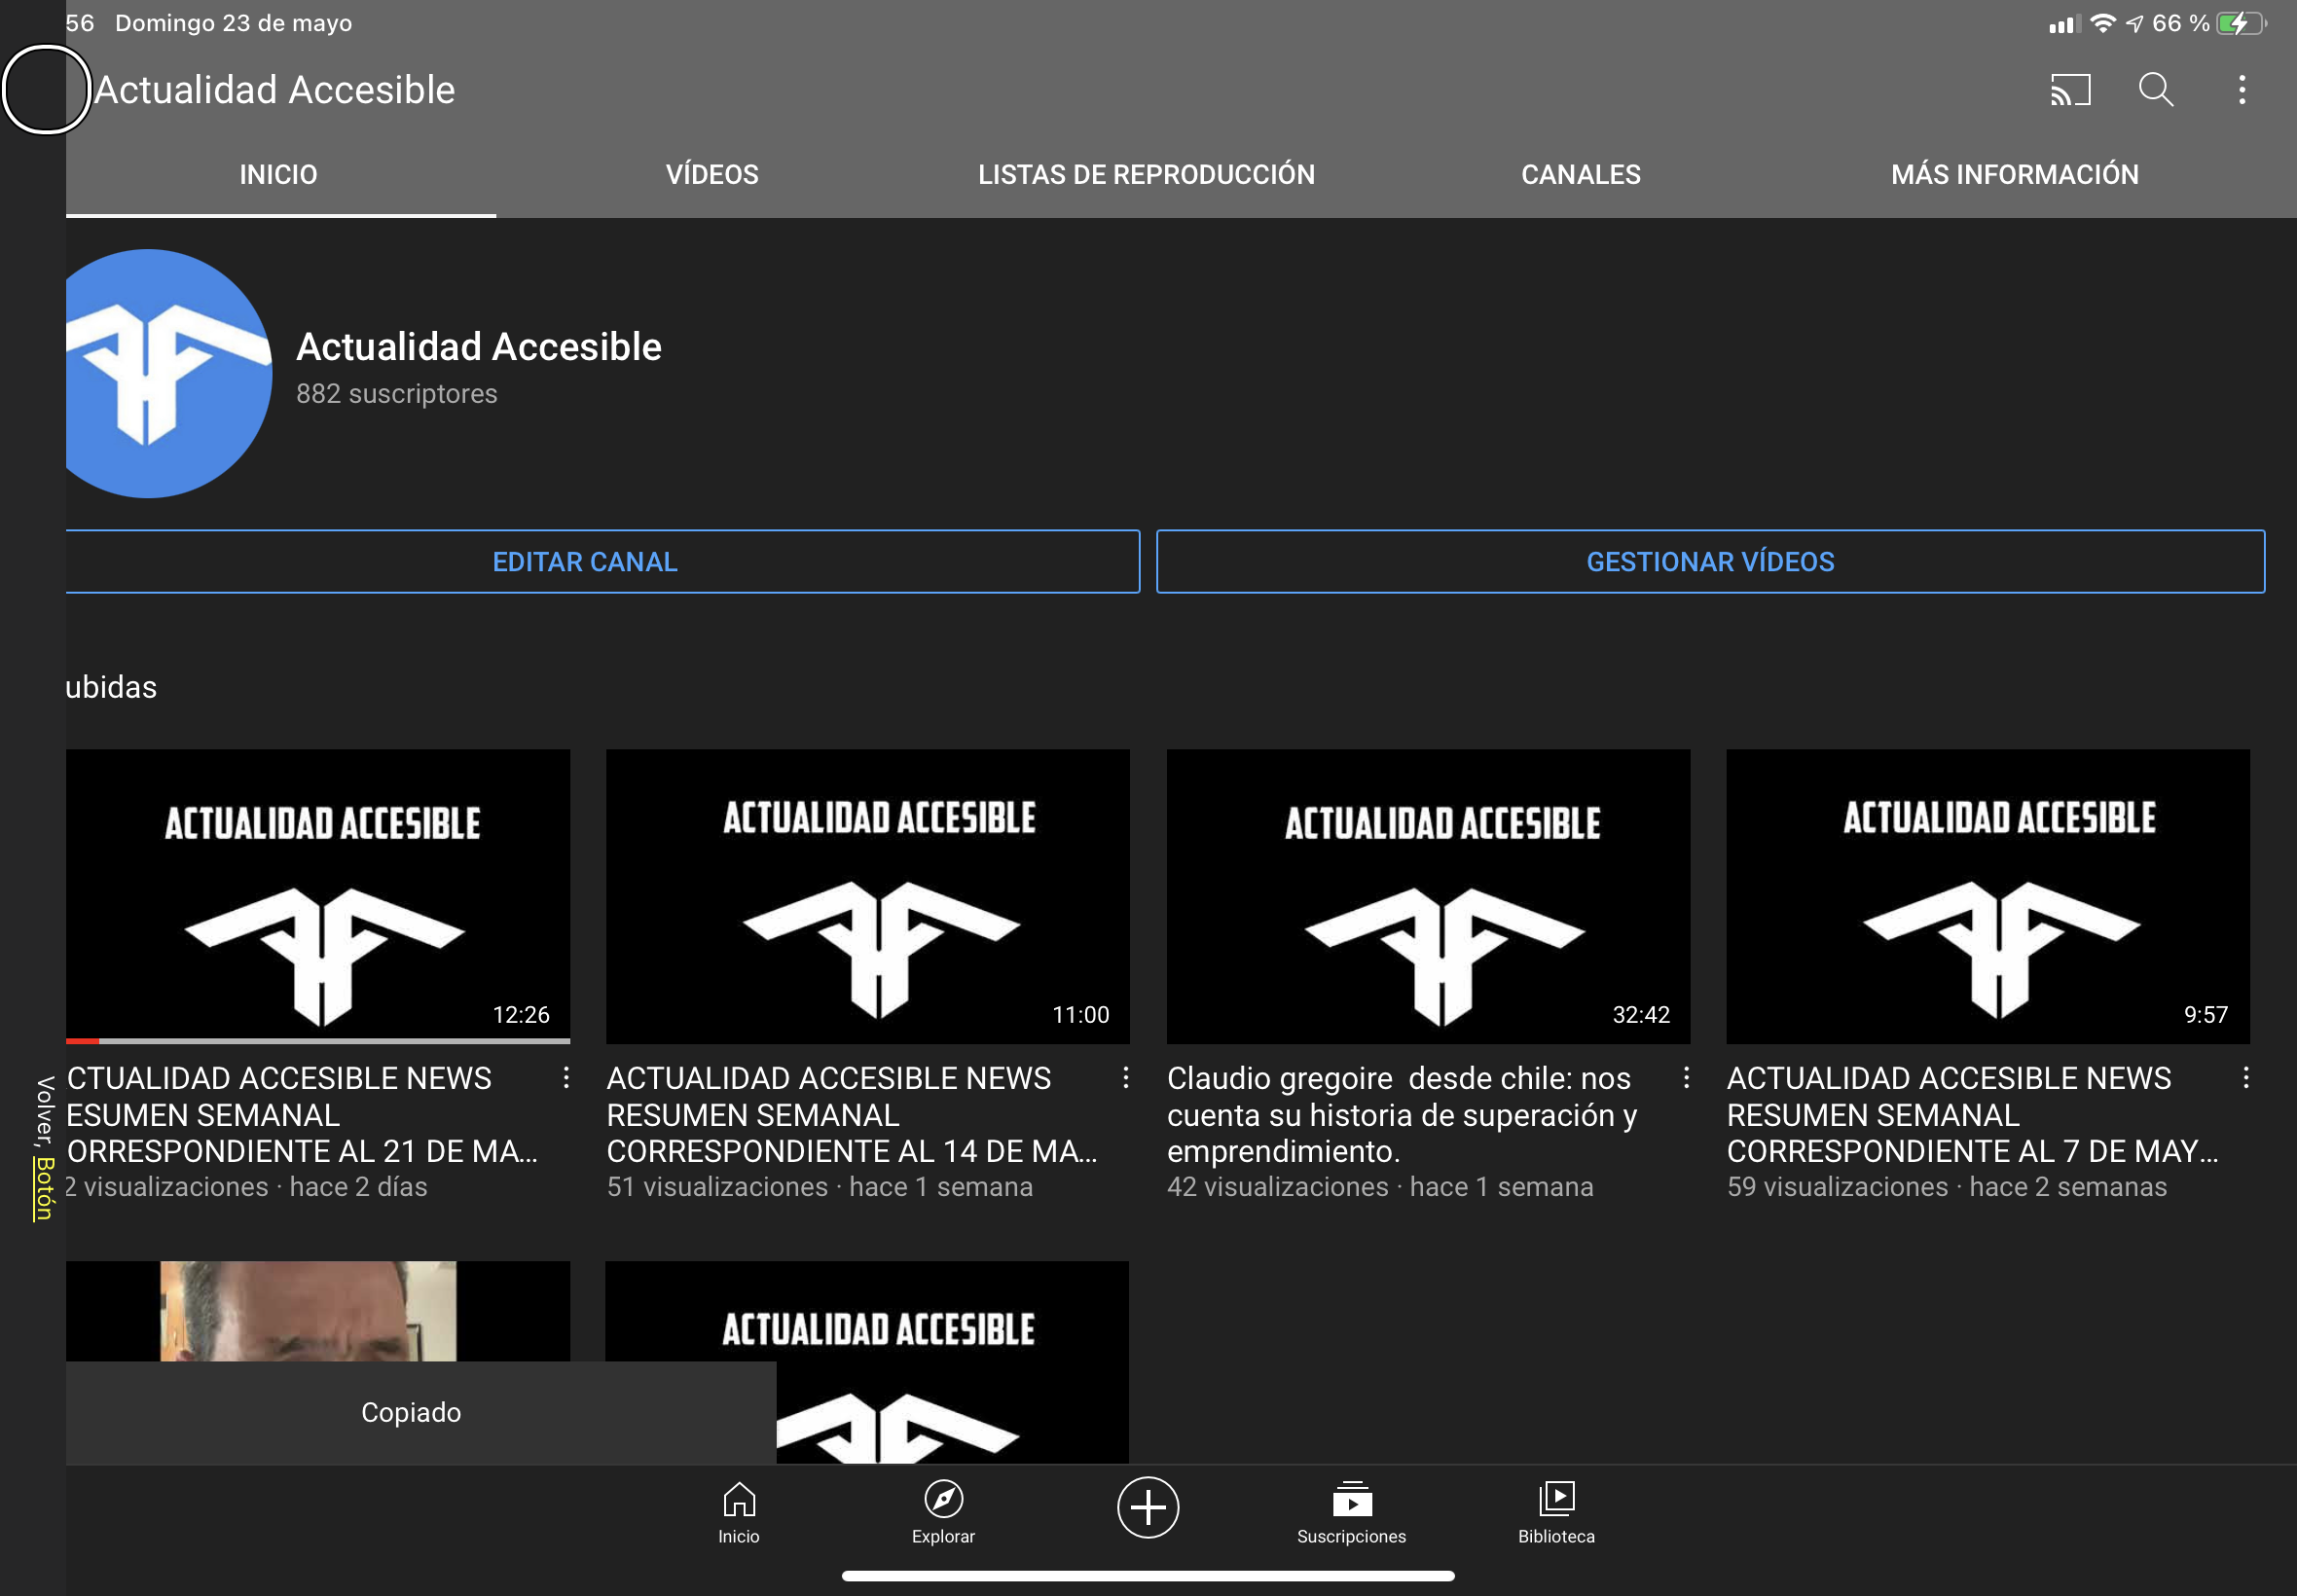The image size is (2297, 1596).
Task: Tap the create plus button
Action: (x=1148, y=1507)
